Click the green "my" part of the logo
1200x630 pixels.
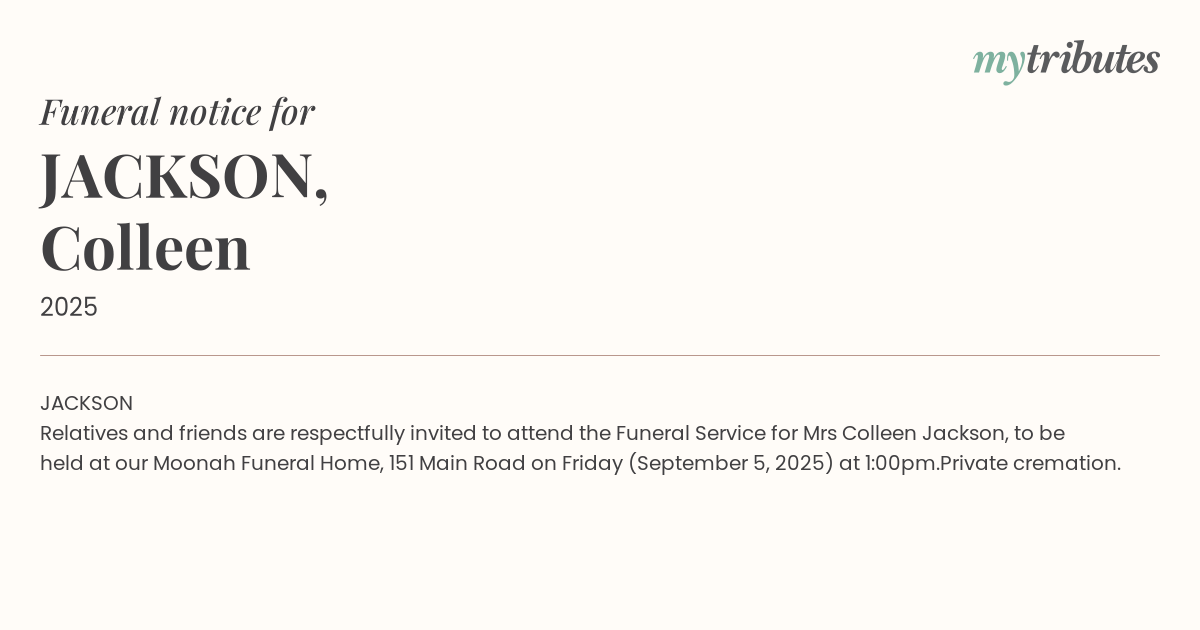pos(998,62)
